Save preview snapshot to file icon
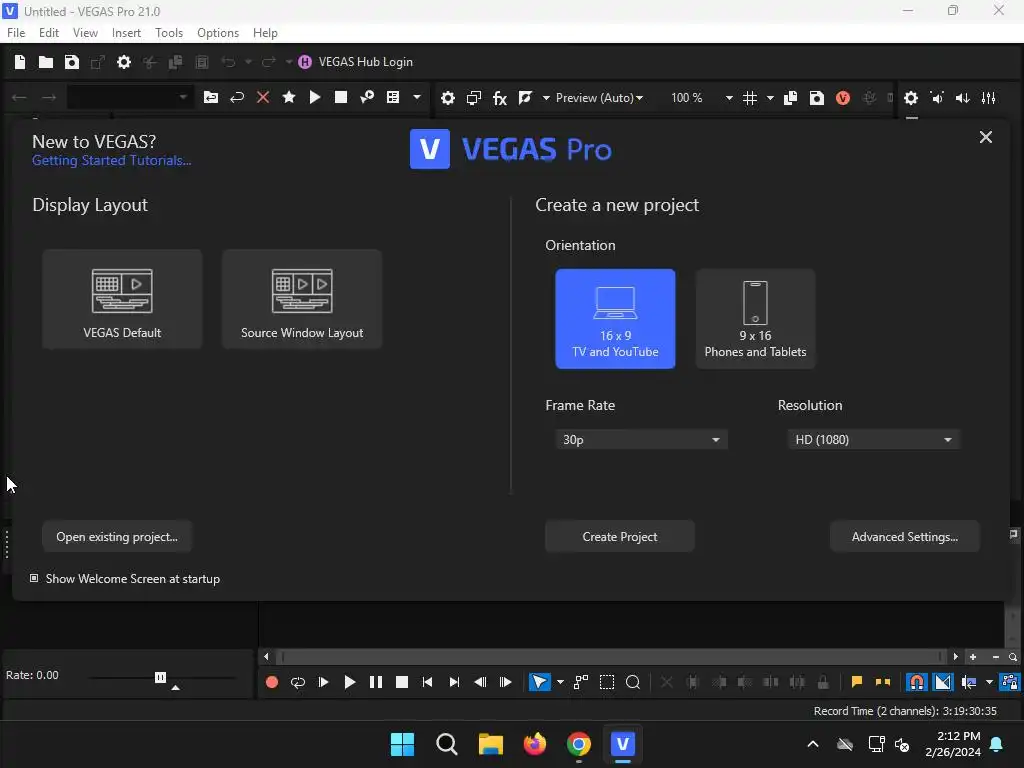Screen dimensions: 1024x768 tap(816, 98)
